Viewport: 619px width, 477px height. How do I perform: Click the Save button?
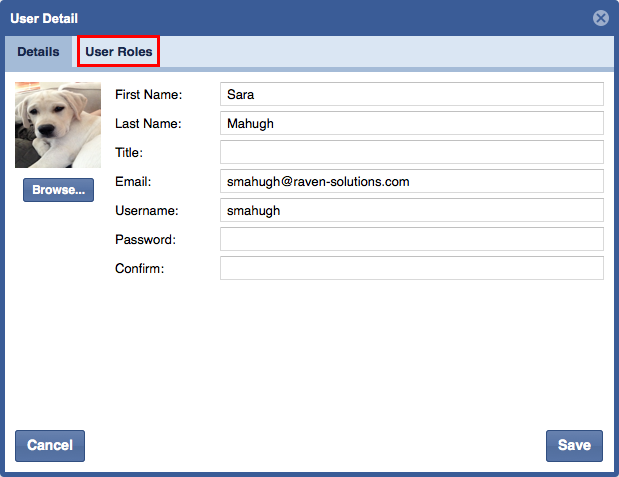click(574, 445)
